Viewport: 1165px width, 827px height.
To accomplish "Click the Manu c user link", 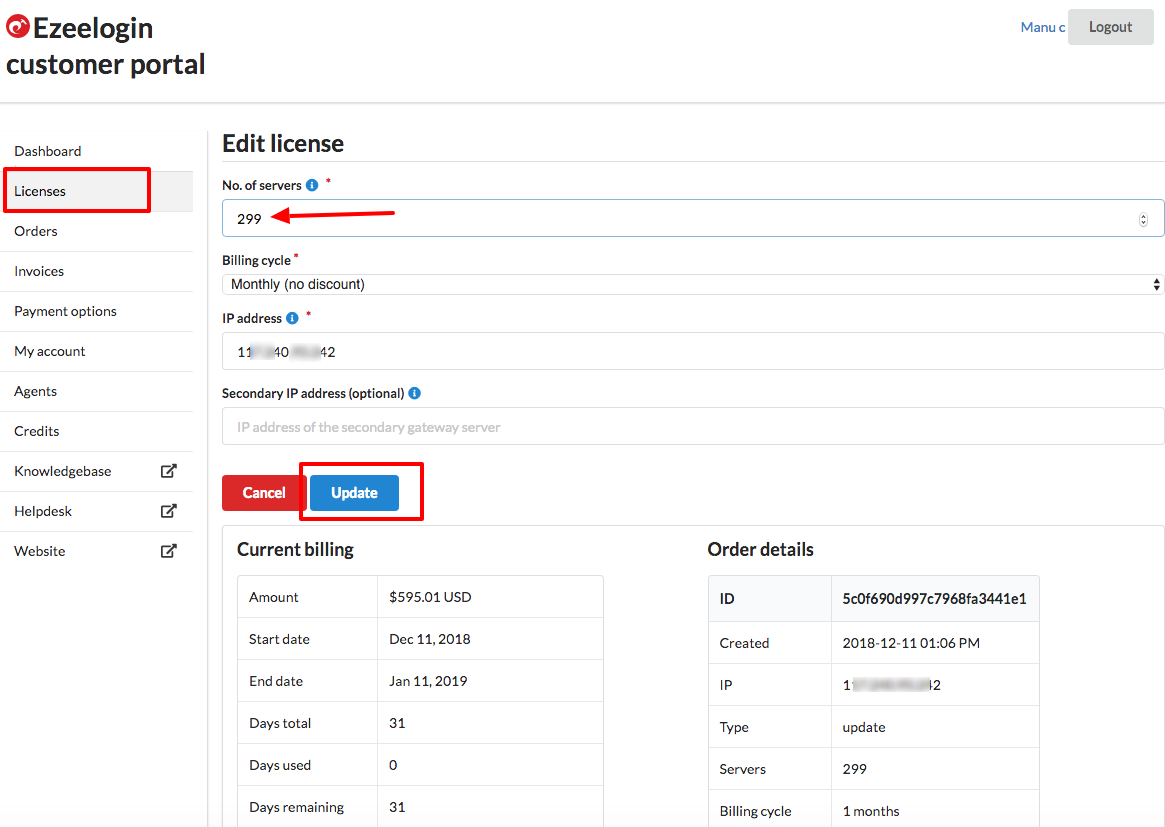I will click(x=1042, y=27).
